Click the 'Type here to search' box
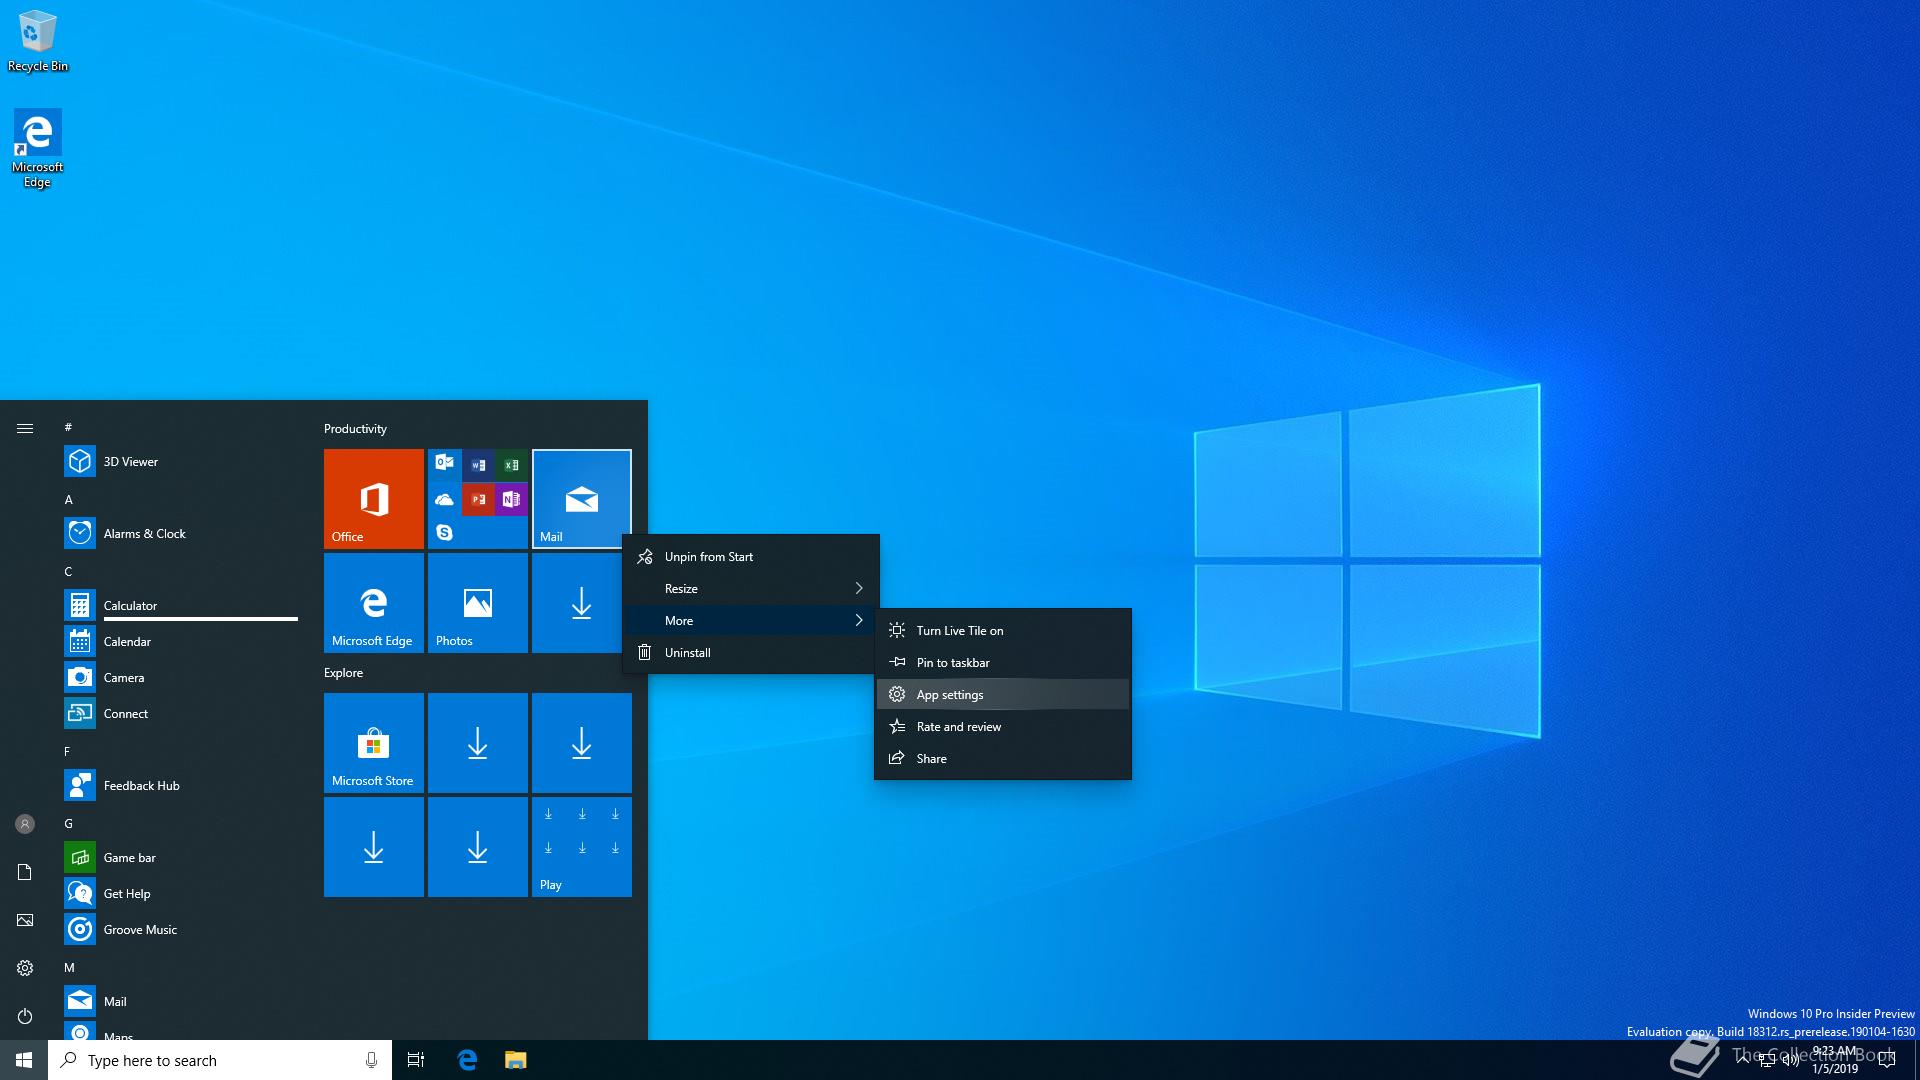Viewport: 1920px width, 1080px height. click(220, 1060)
